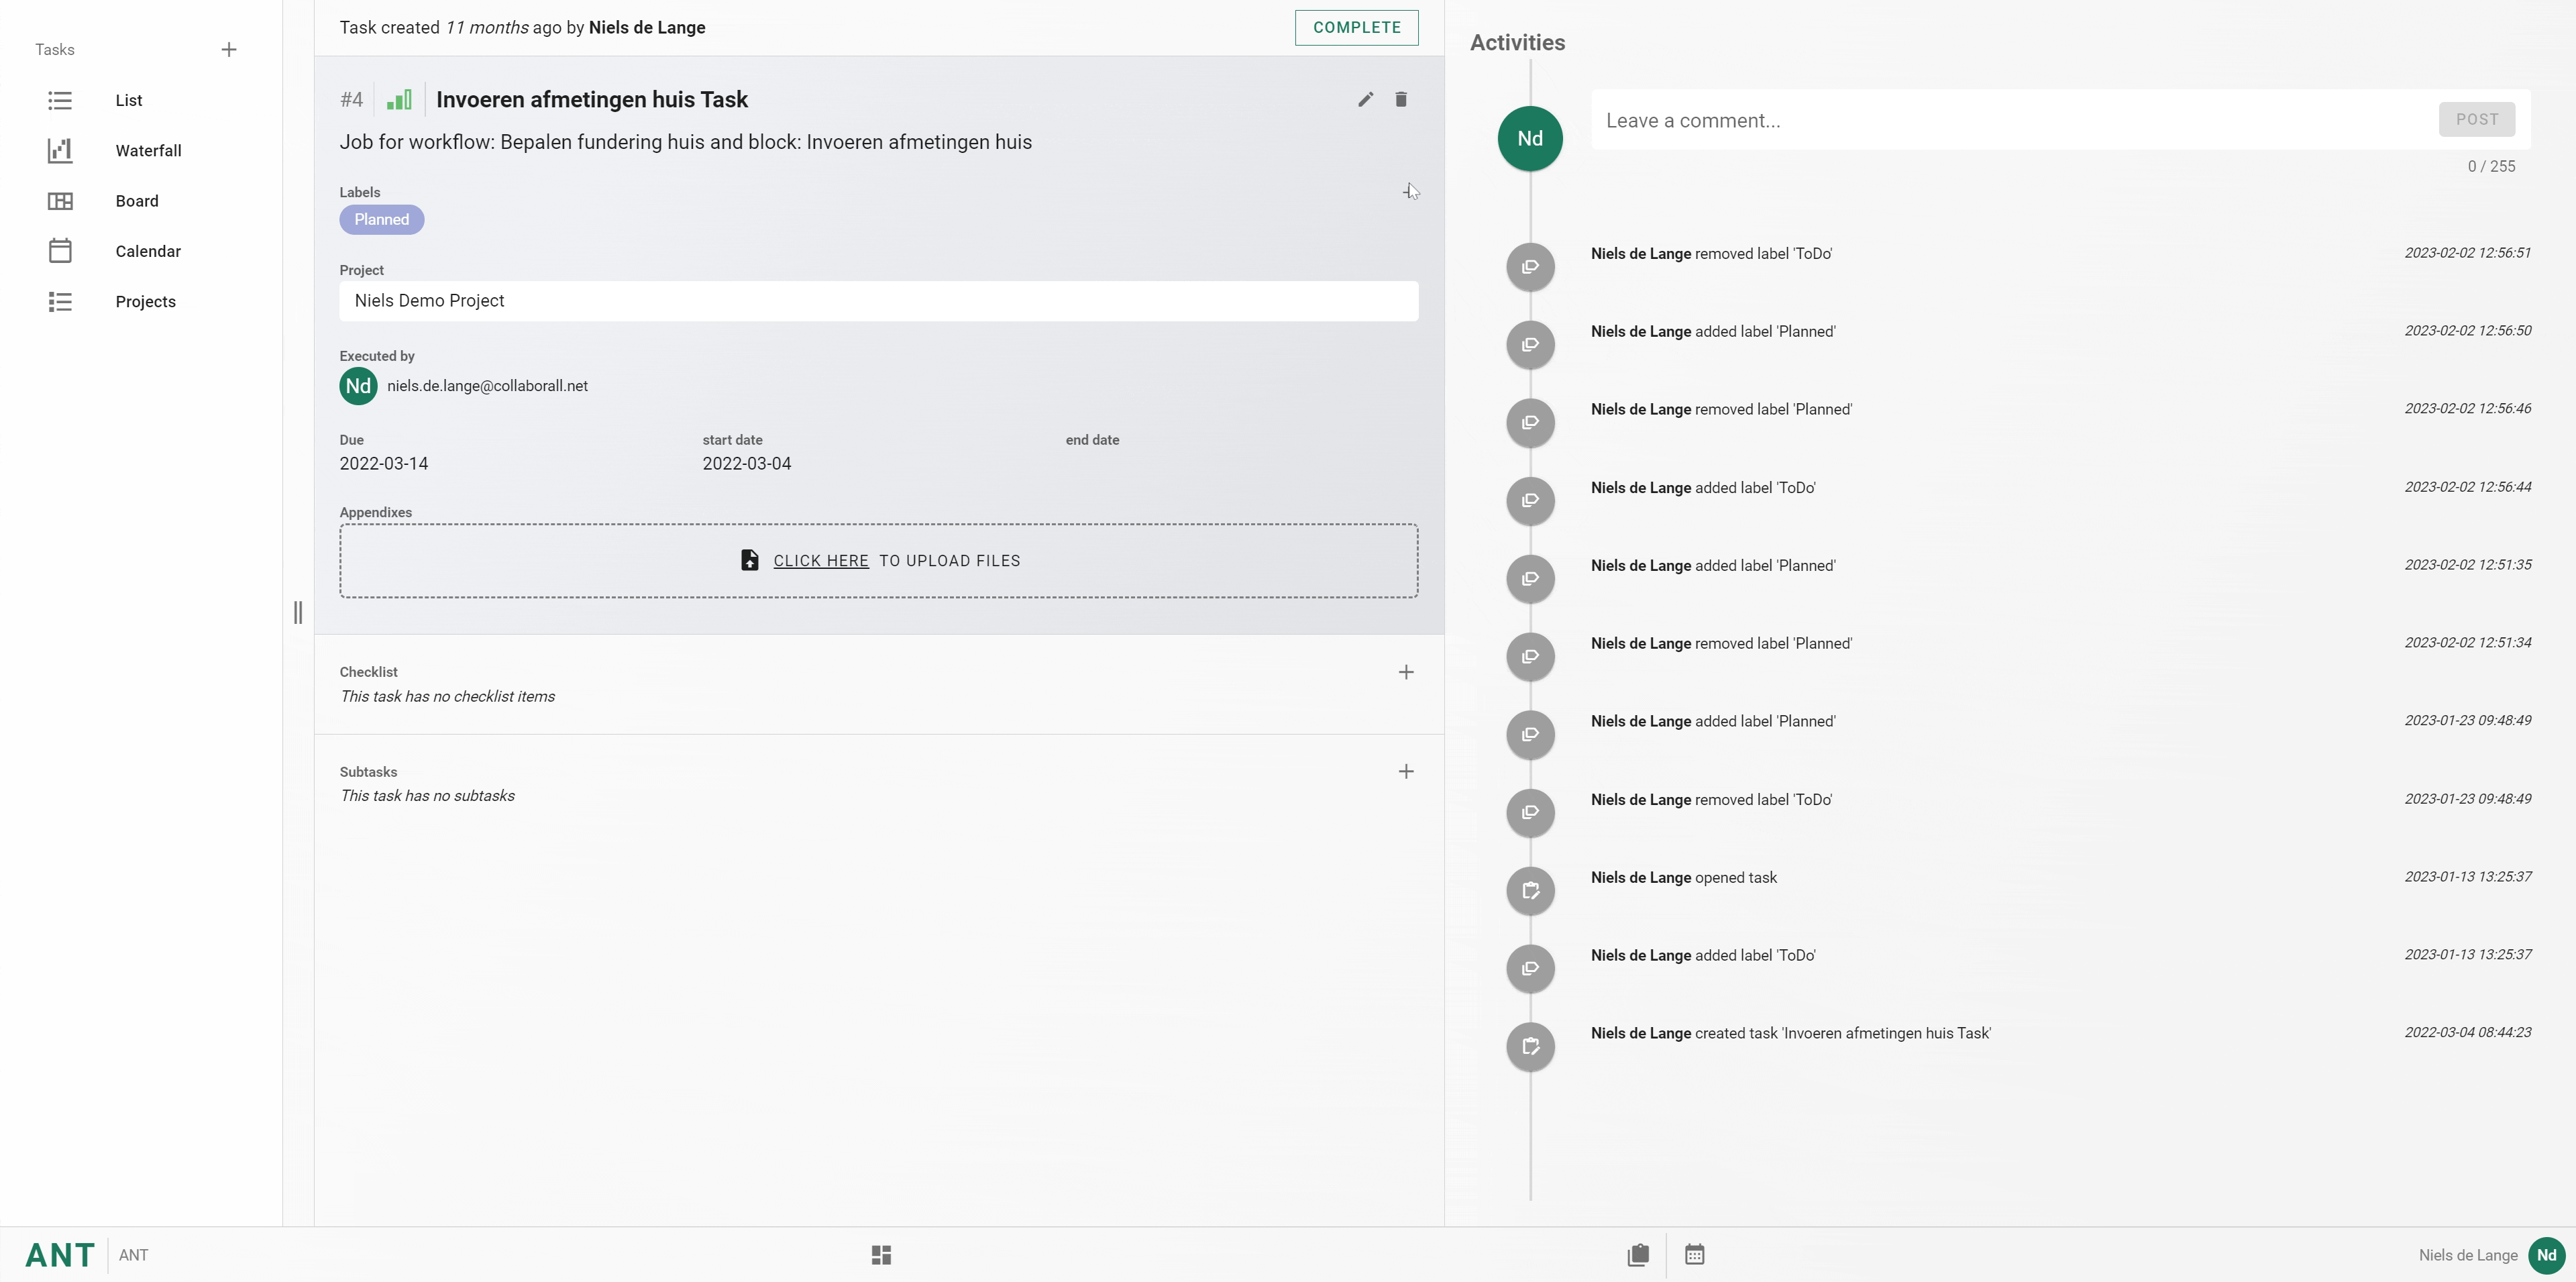This screenshot has height=1282, width=2576.
Task: Mark the task with the COMPLETE button
Action: (x=1356, y=27)
